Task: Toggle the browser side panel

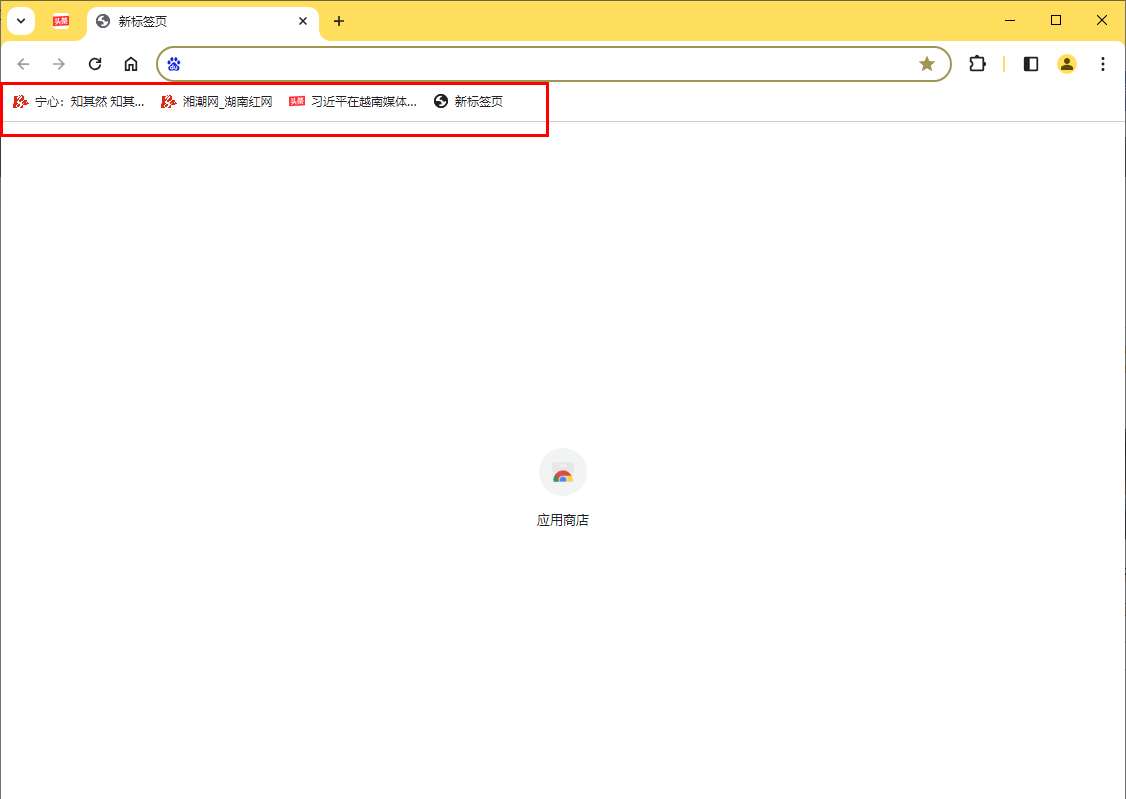Action: click(x=1031, y=64)
